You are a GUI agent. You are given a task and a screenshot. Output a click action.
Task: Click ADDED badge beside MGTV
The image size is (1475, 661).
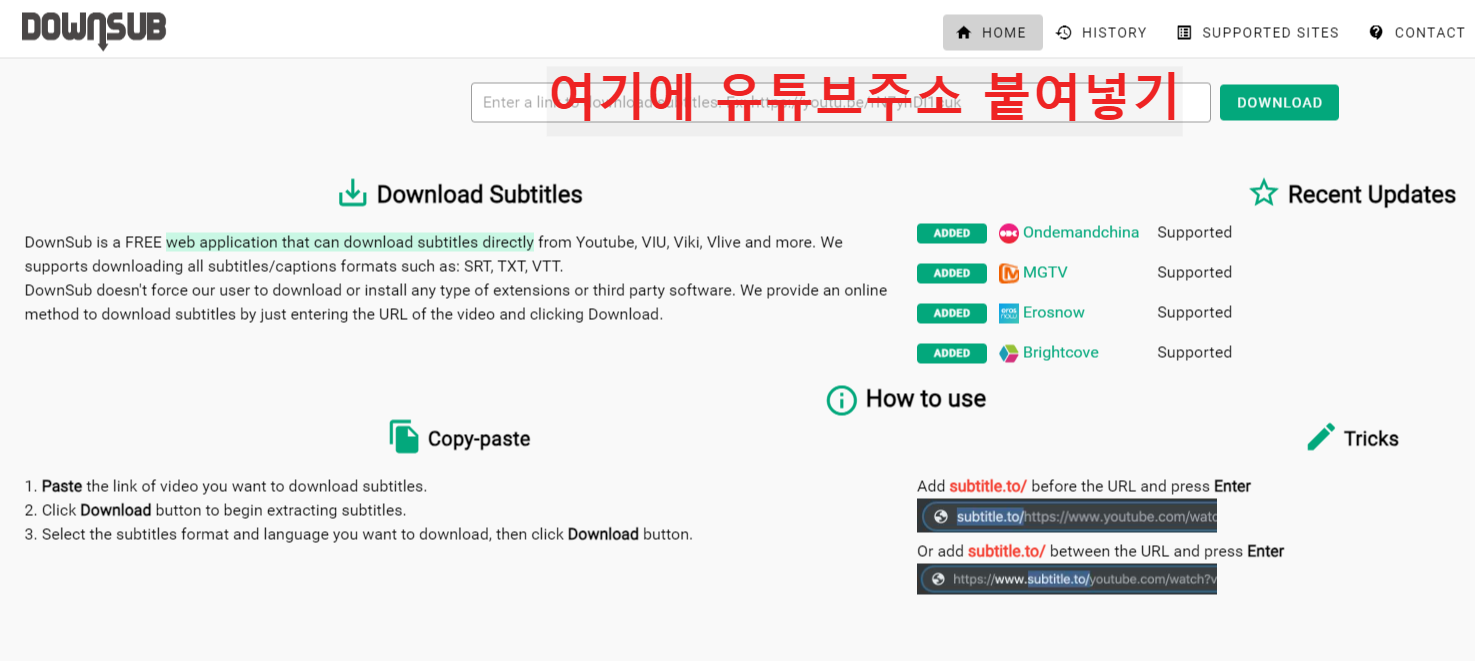coord(952,273)
